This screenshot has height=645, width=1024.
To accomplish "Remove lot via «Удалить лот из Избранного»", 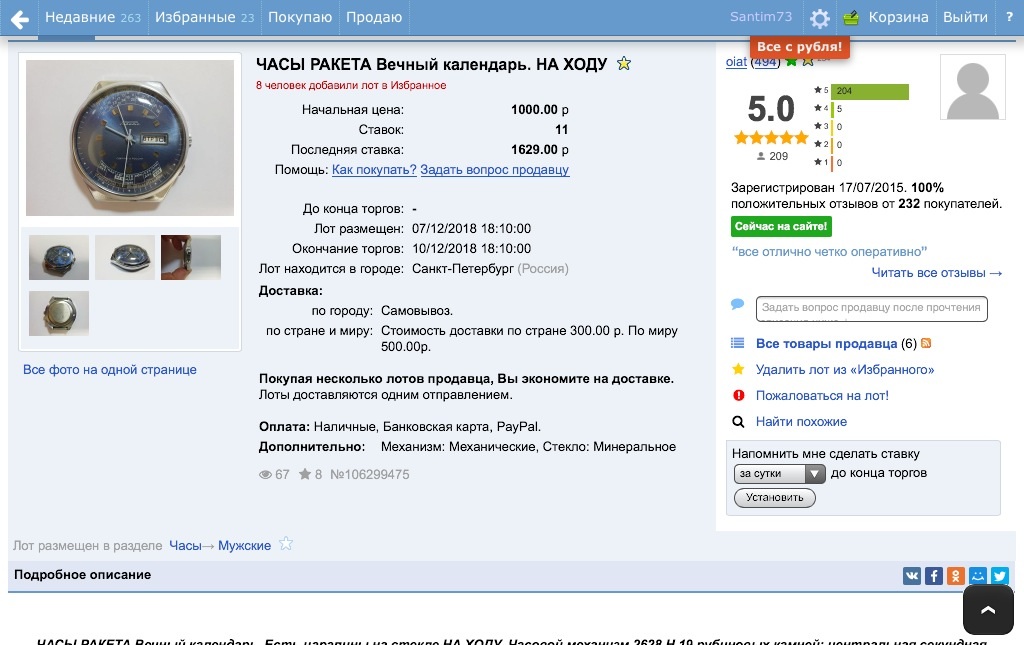I will 844,370.
